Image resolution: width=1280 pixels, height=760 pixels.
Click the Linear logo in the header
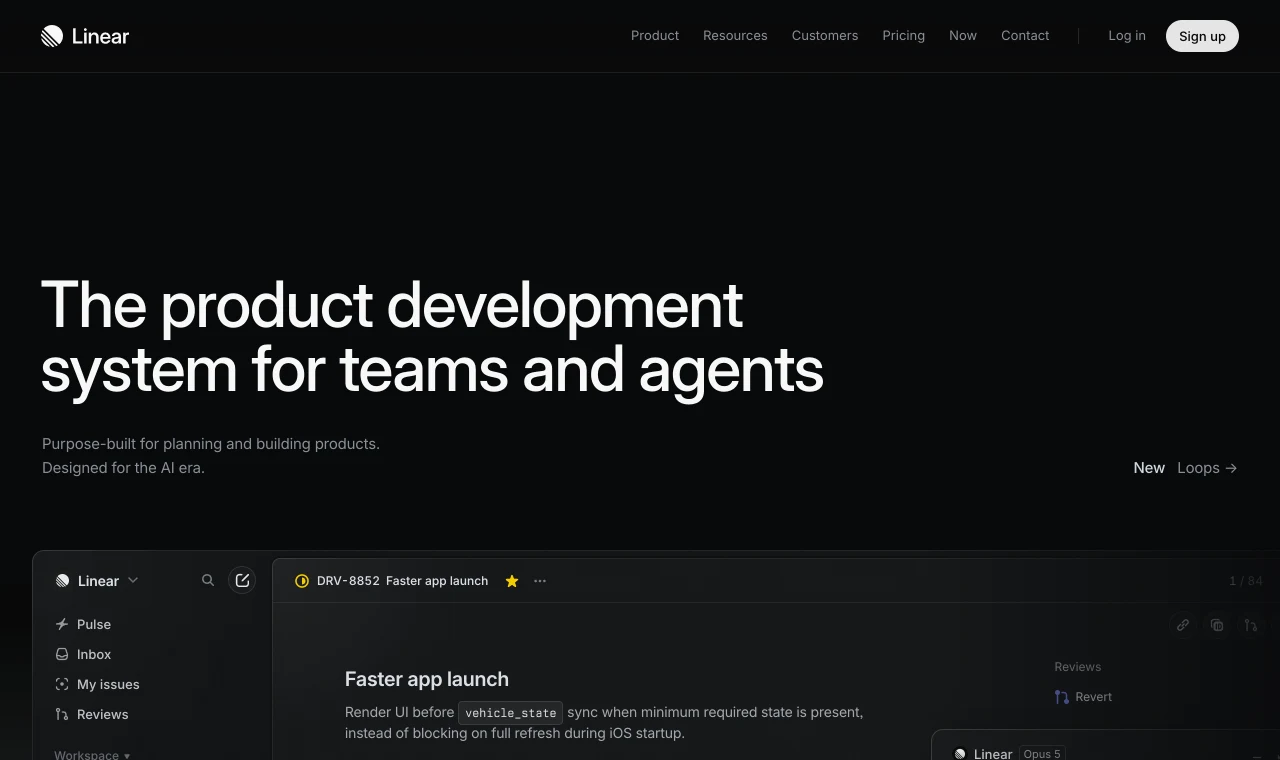[85, 36]
